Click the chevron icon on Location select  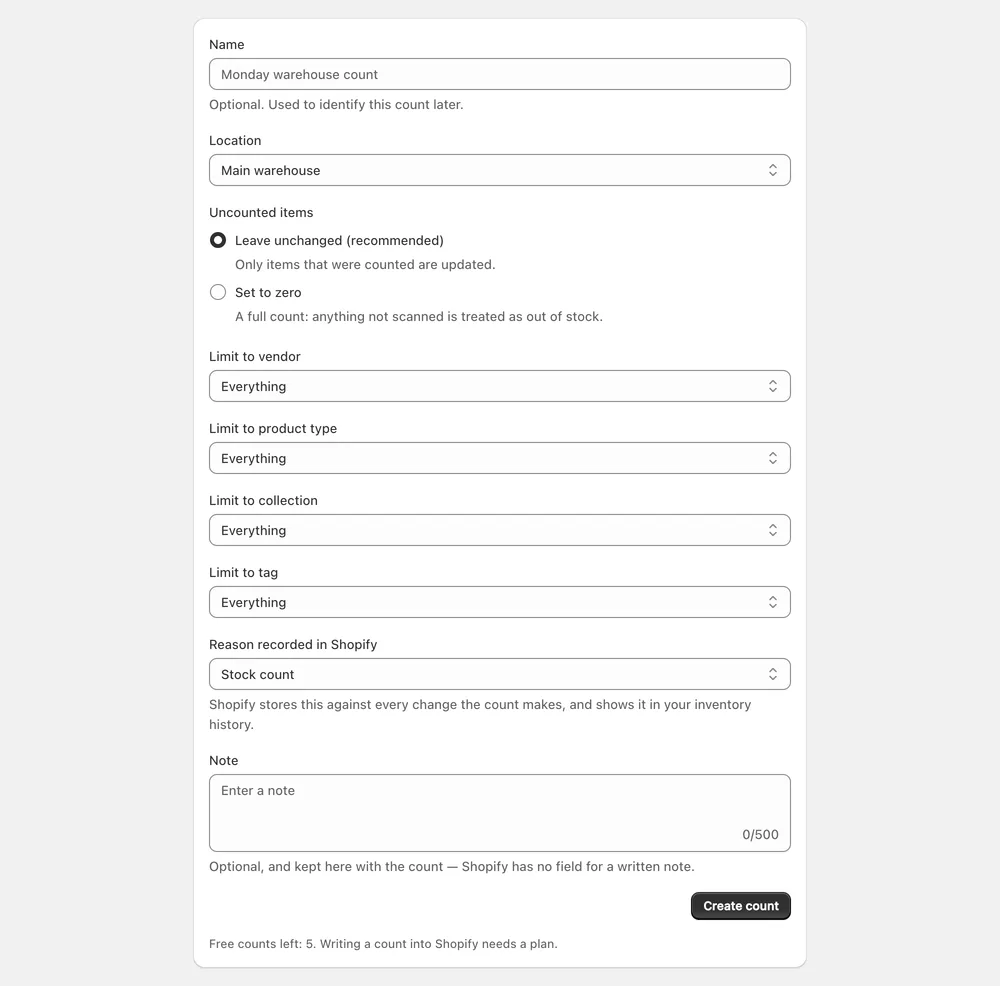tap(772, 170)
